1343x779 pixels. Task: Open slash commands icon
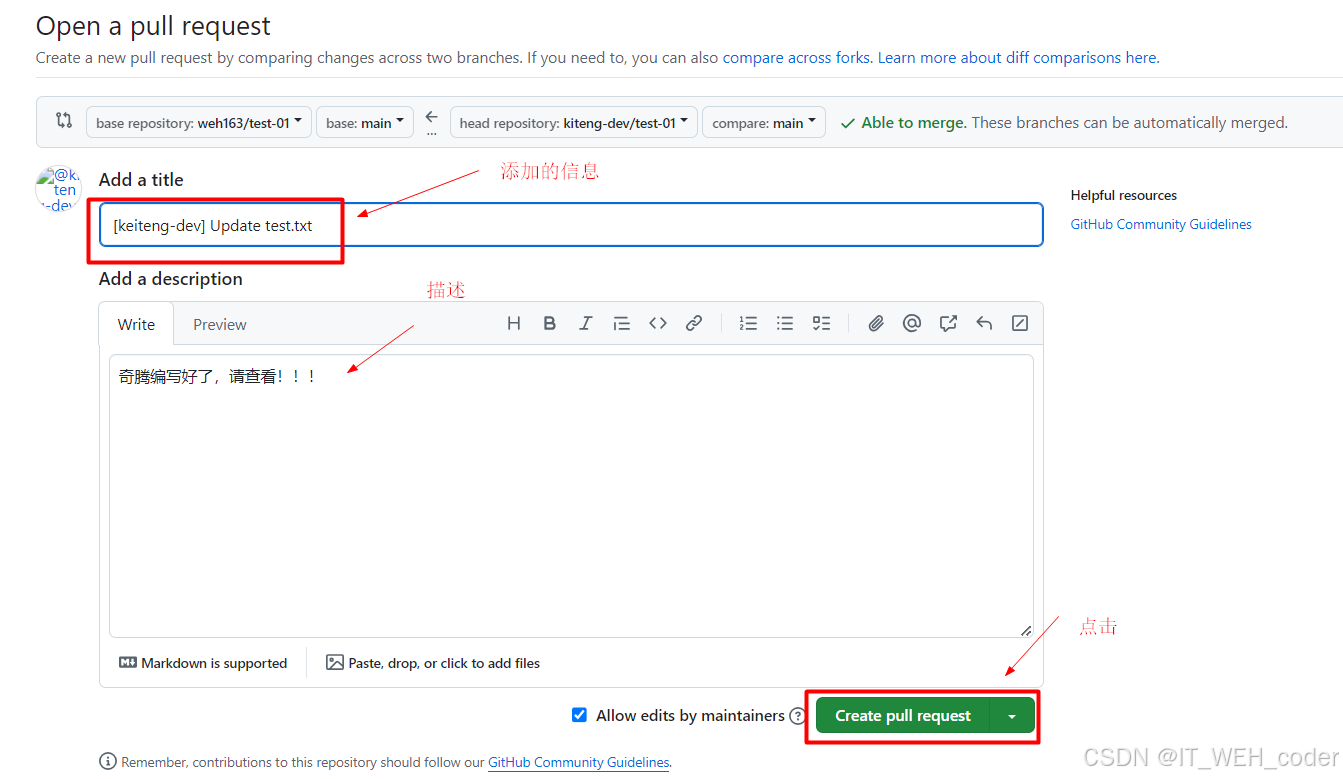point(1020,323)
